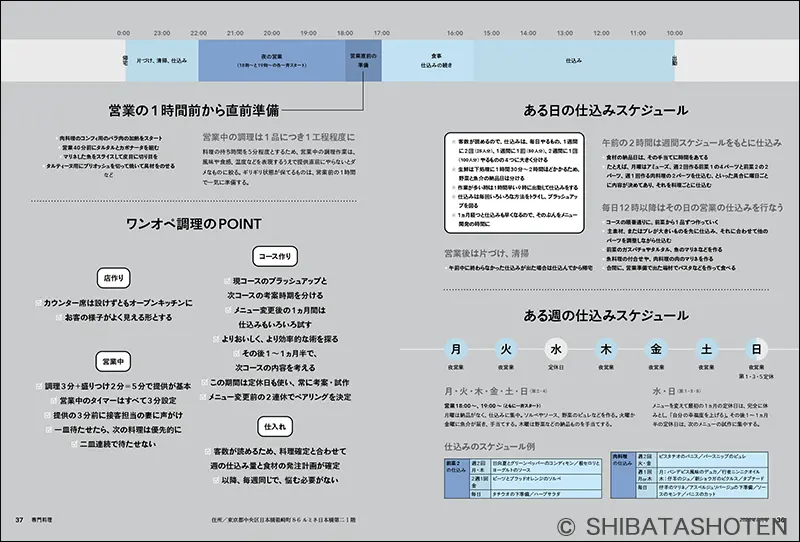Click the ワンオペ調理のPOINT heading
This screenshot has height=542, width=800.
(194, 224)
